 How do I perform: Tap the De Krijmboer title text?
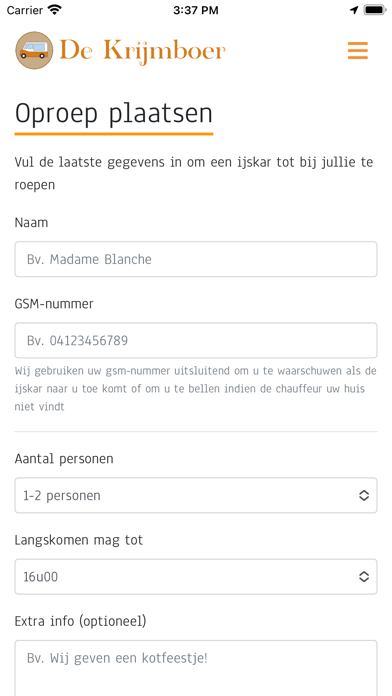143,51
